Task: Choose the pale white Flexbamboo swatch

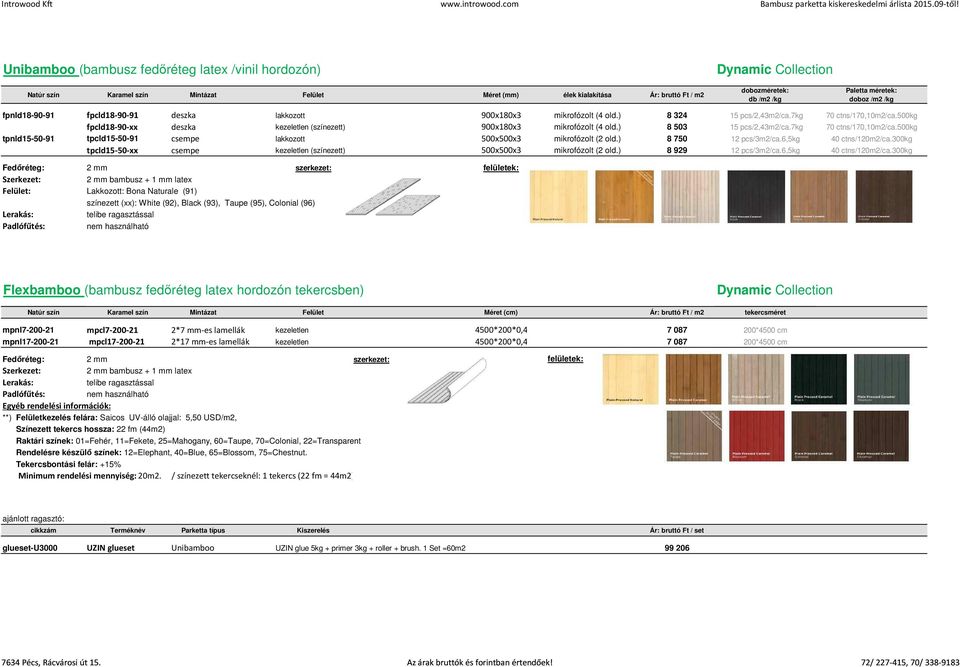Action: (756, 379)
